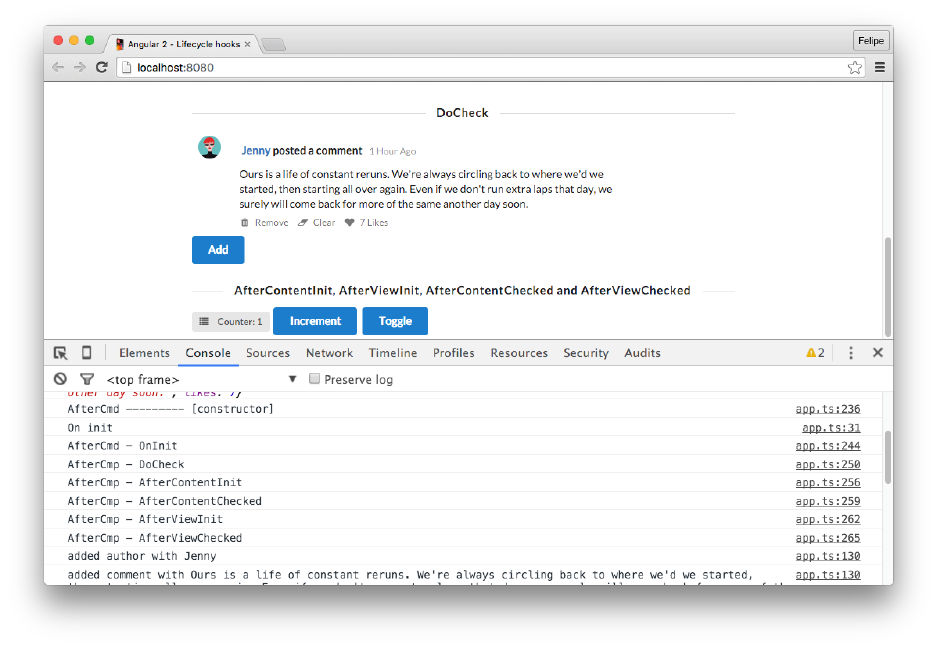The height and width of the screenshot is (647, 937).
Task: Clear console with the ban icon
Action: point(60,379)
